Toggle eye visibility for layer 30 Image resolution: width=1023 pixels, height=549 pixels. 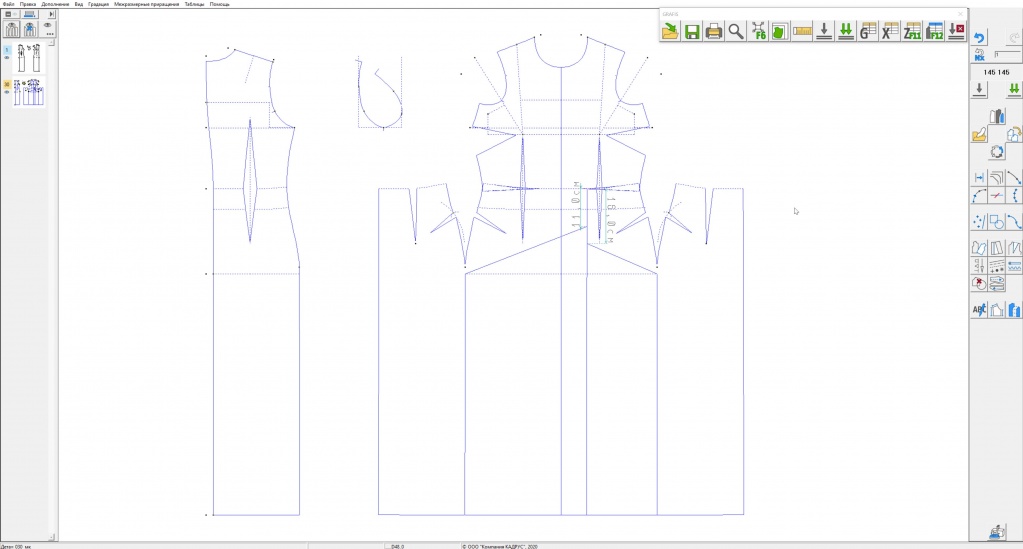click(7, 92)
